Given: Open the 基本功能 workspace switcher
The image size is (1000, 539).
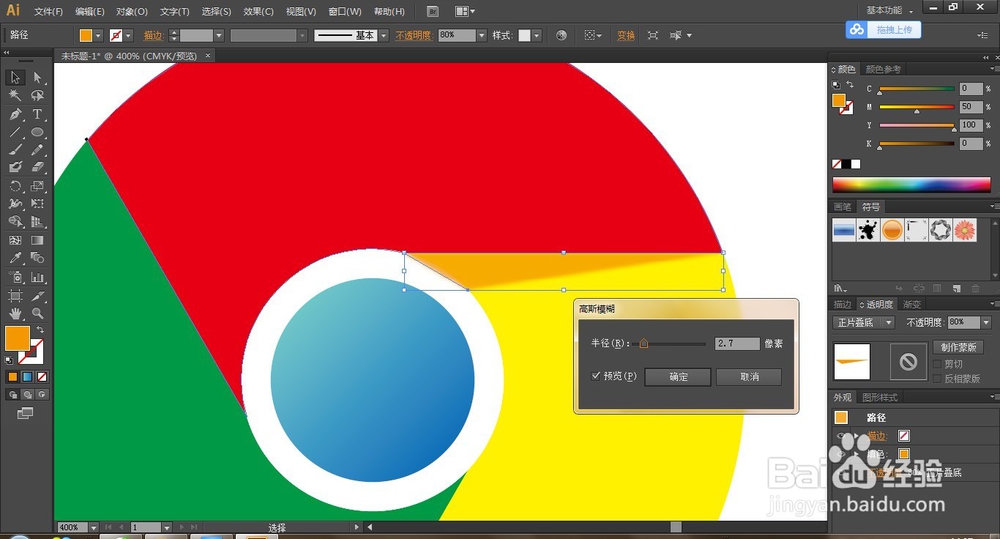Looking at the screenshot, I should coord(889,10).
